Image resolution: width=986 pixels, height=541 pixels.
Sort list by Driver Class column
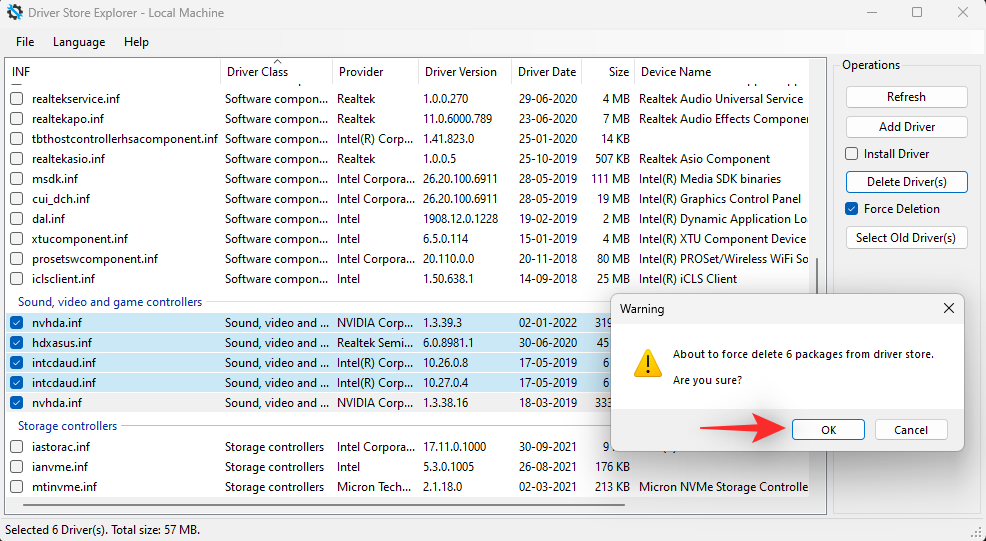(x=257, y=72)
